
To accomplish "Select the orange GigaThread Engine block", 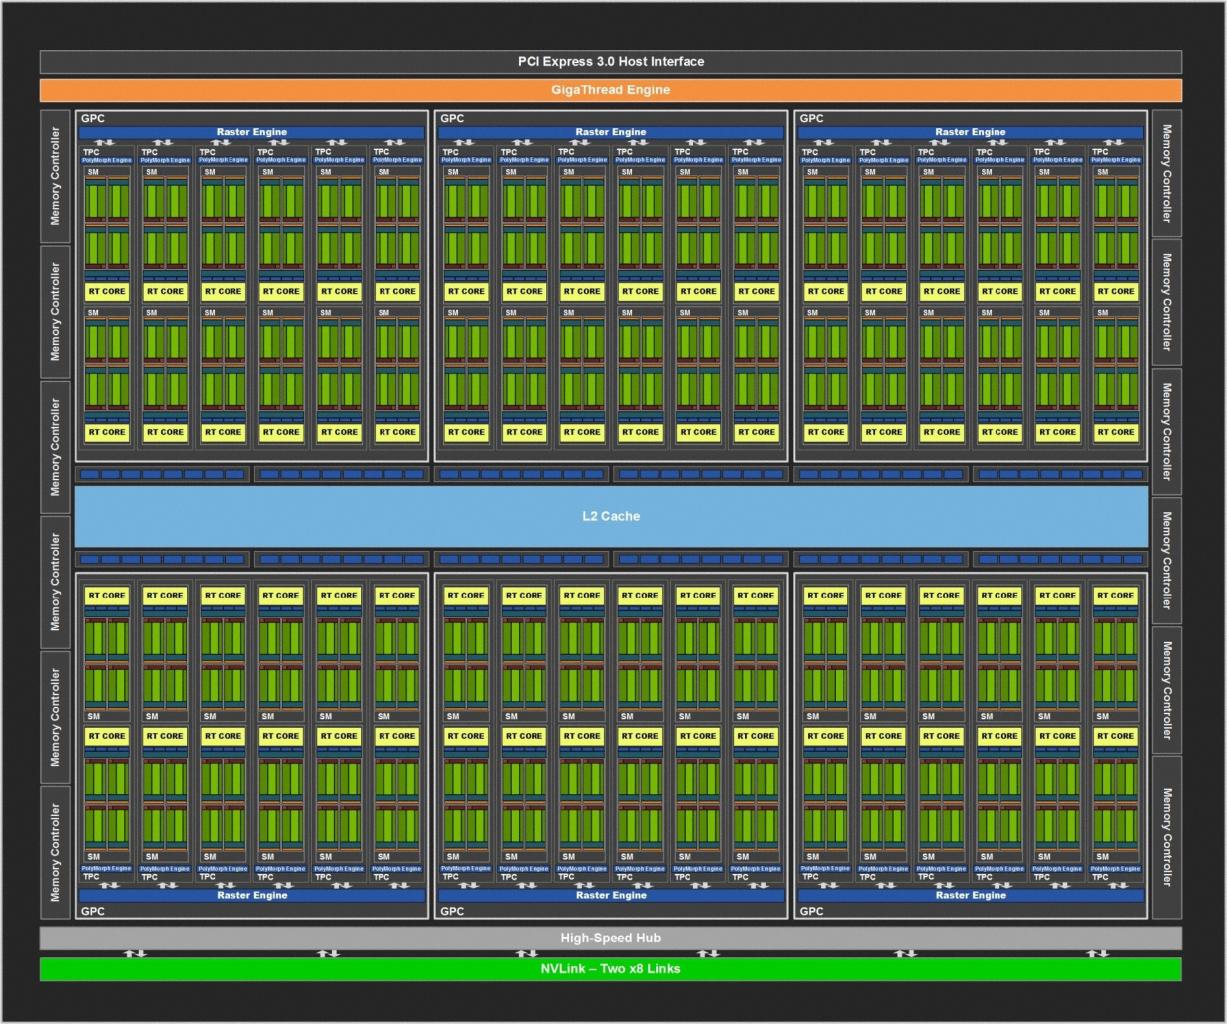I will [610, 90].
